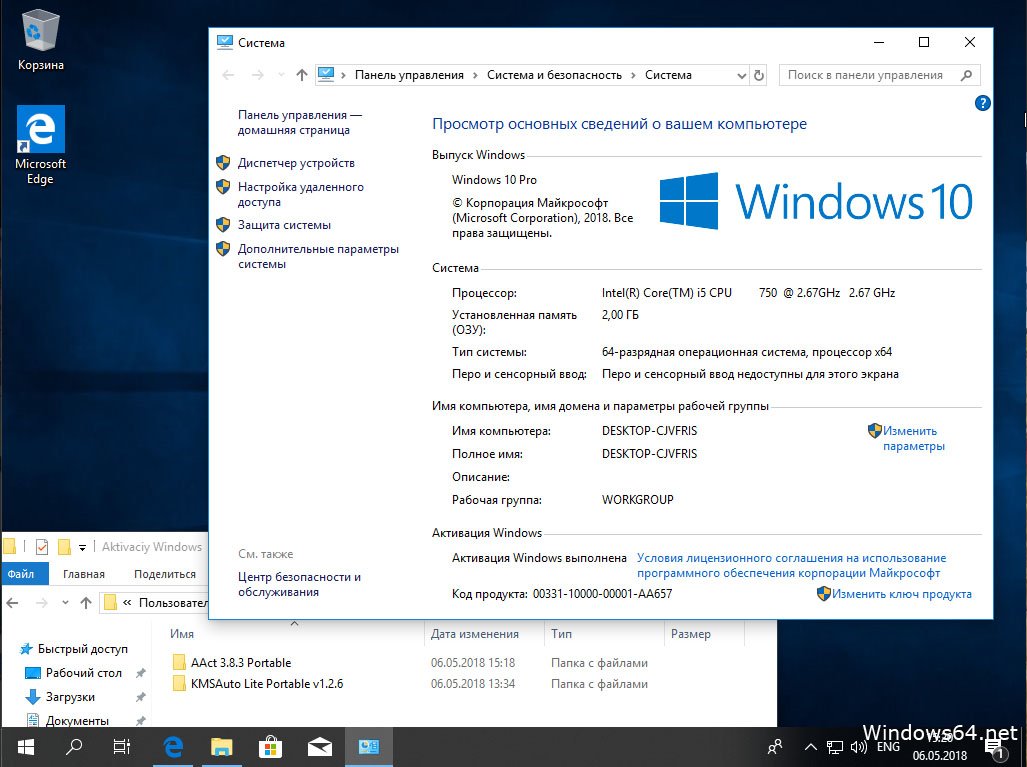The height and width of the screenshot is (767, 1027).
Task: Open taskbar search
Action: click(x=75, y=747)
